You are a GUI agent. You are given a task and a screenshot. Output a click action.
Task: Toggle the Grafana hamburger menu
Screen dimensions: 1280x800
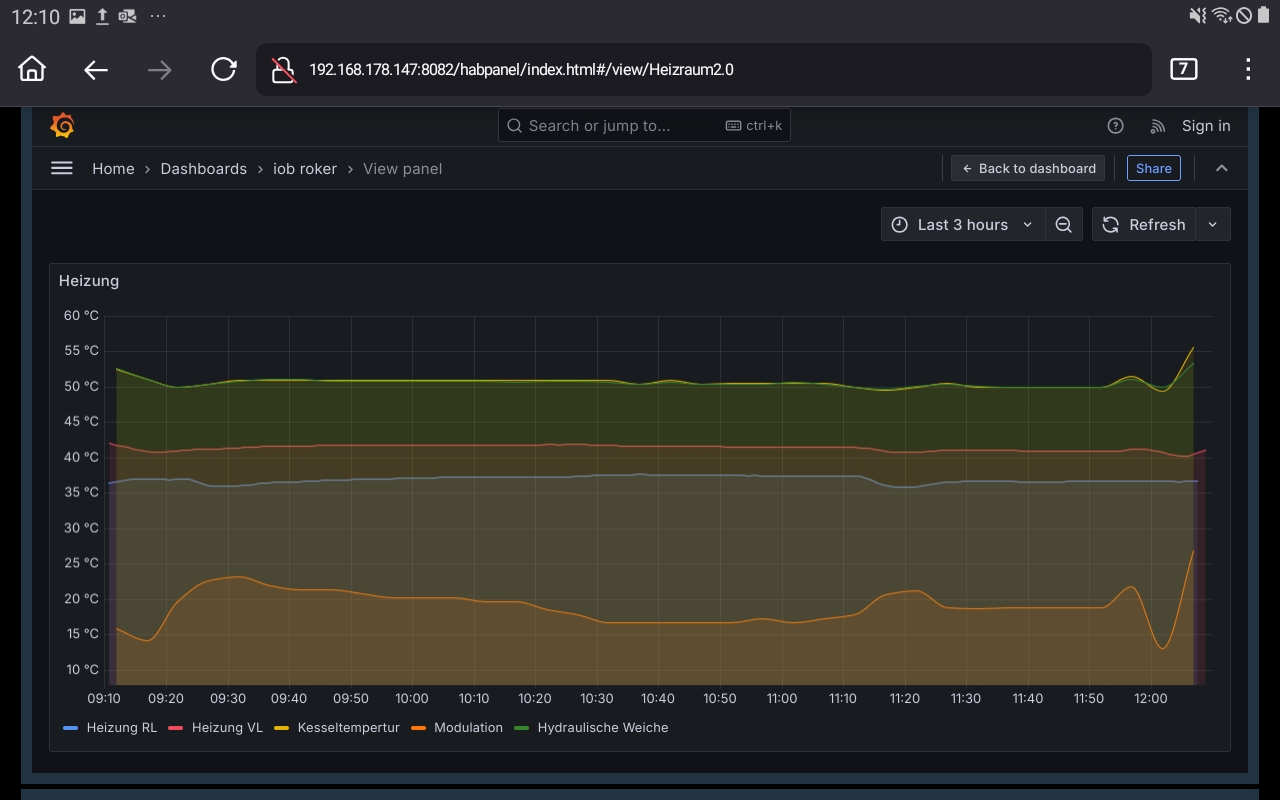click(x=62, y=168)
